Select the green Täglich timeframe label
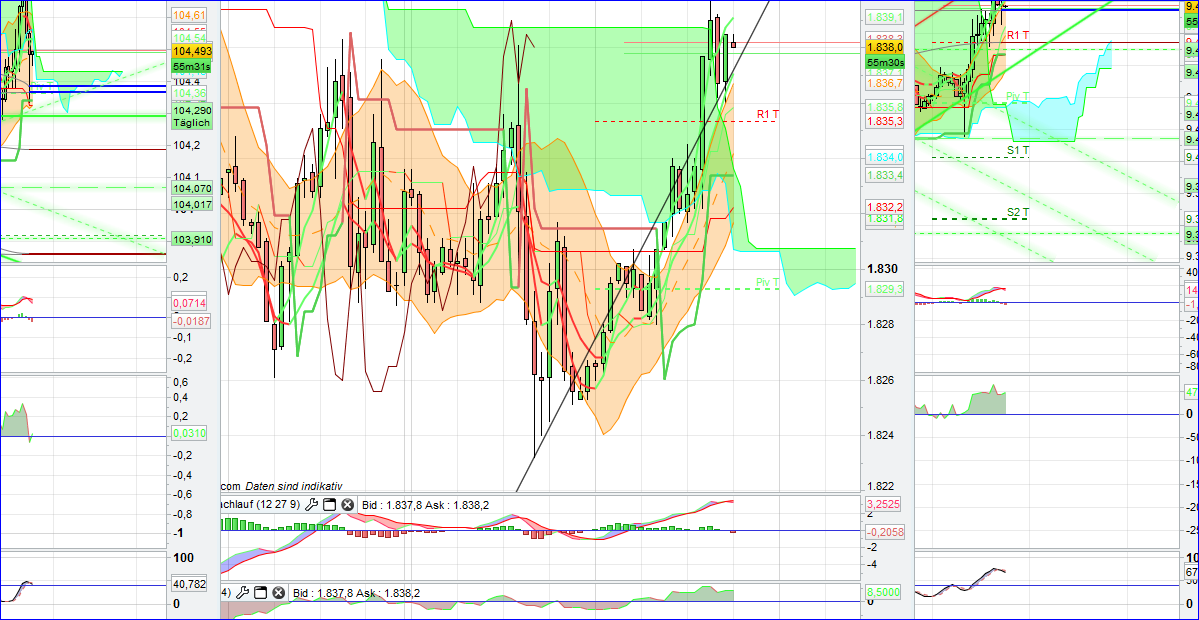This screenshot has width=1199, height=620. tap(193, 122)
